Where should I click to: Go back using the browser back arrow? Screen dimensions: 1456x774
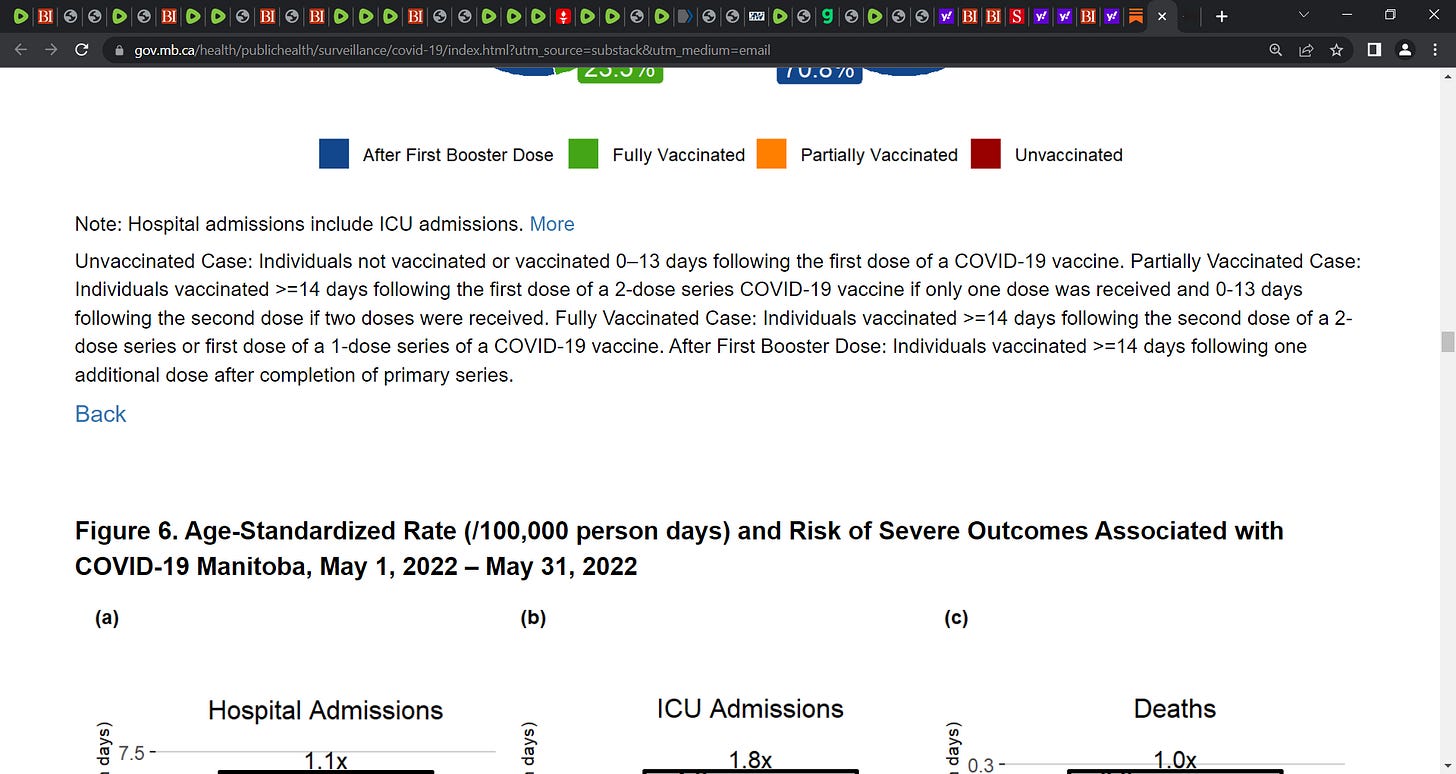21,49
